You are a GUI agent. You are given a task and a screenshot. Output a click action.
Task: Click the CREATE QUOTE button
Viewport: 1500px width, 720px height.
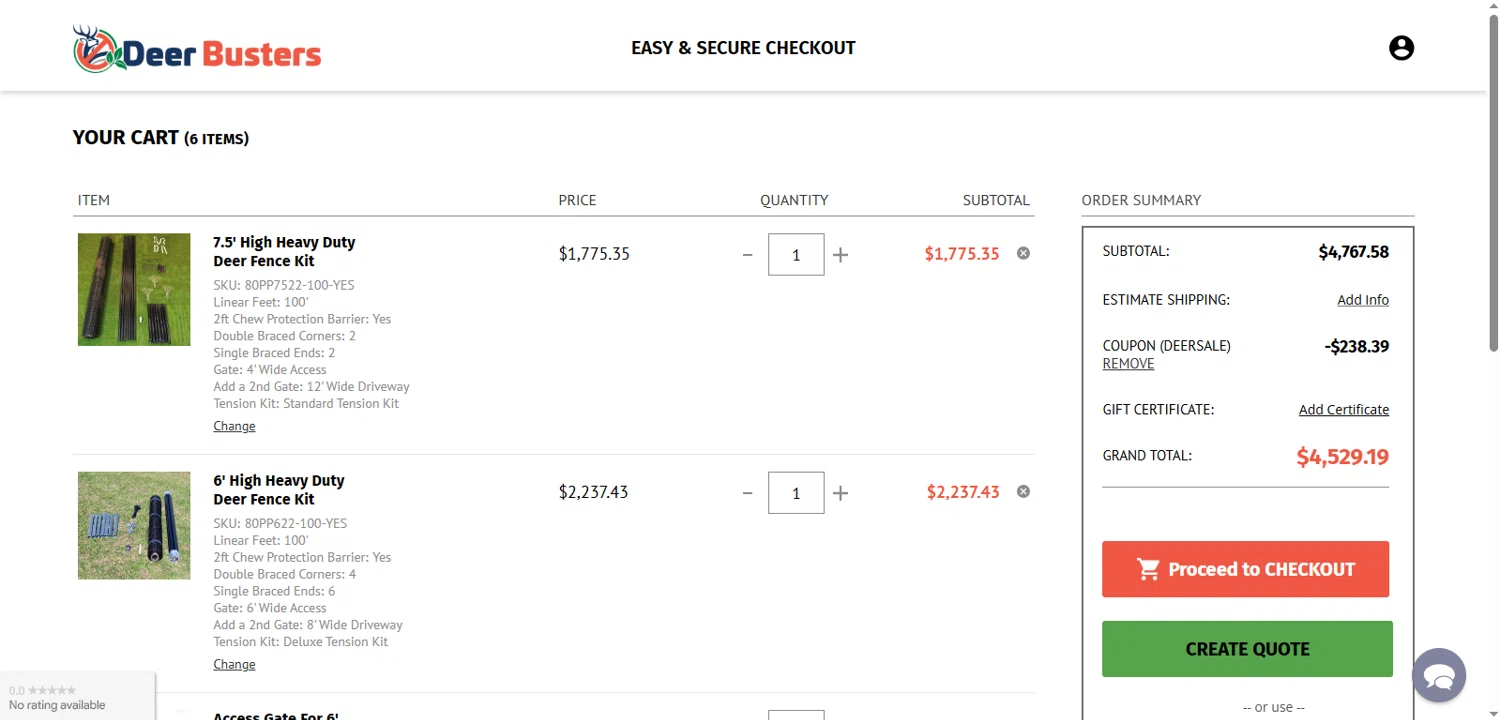1247,649
